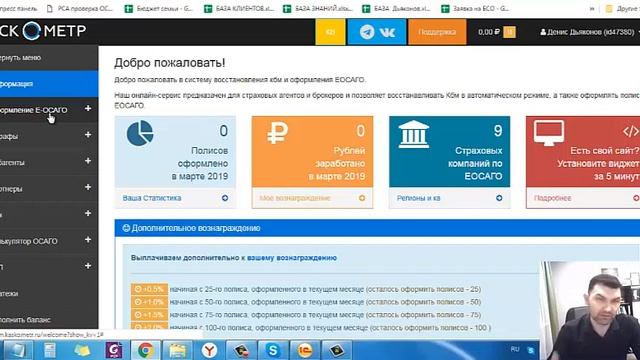Click the Skype tray icon
Screen dimensions: 640x360
(x=531, y=350)
